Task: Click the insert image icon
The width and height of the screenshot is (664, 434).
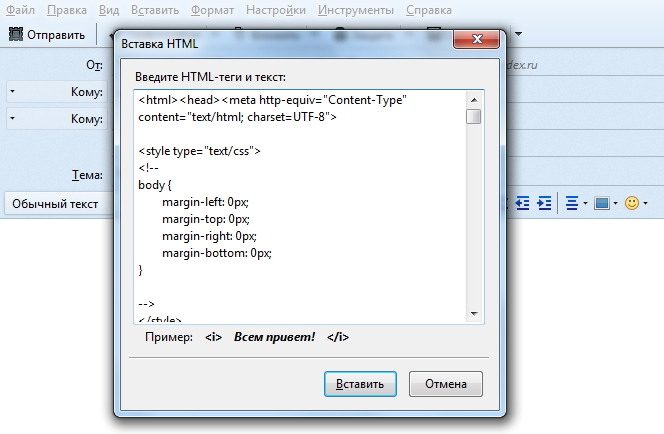Action: pos(601,203)
